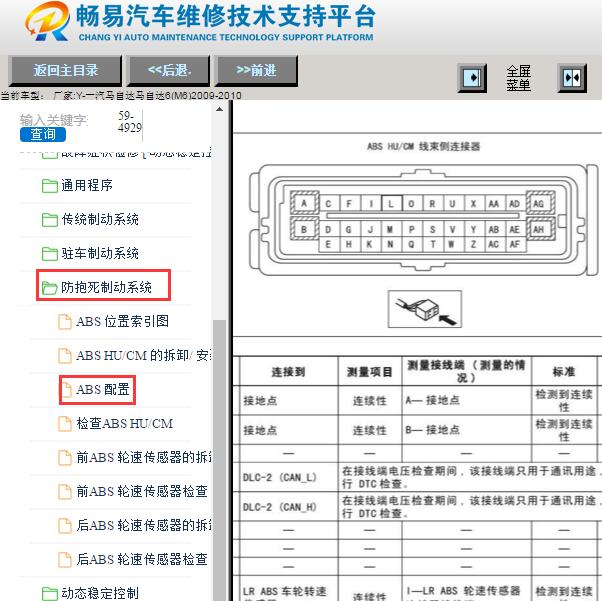Click terminal AG in the connector diagram

click(540, 203)
